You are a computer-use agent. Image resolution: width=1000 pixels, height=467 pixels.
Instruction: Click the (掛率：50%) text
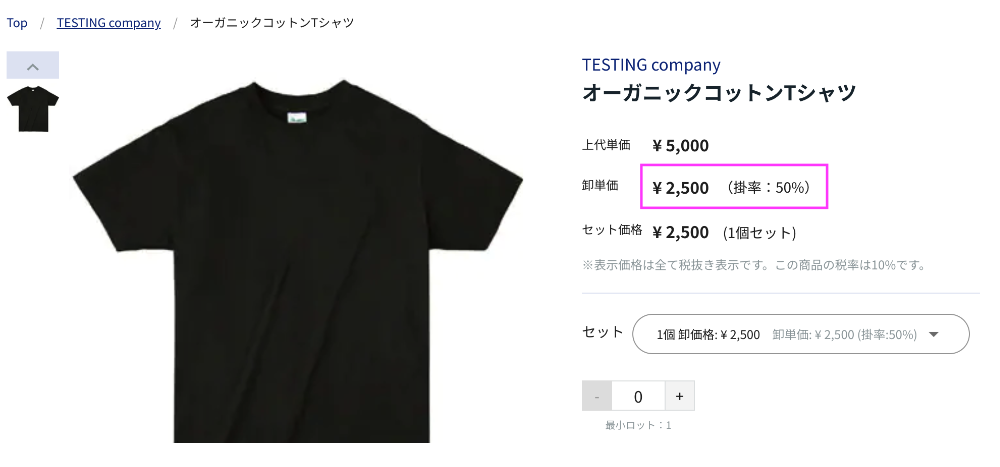tap(768, 188)
